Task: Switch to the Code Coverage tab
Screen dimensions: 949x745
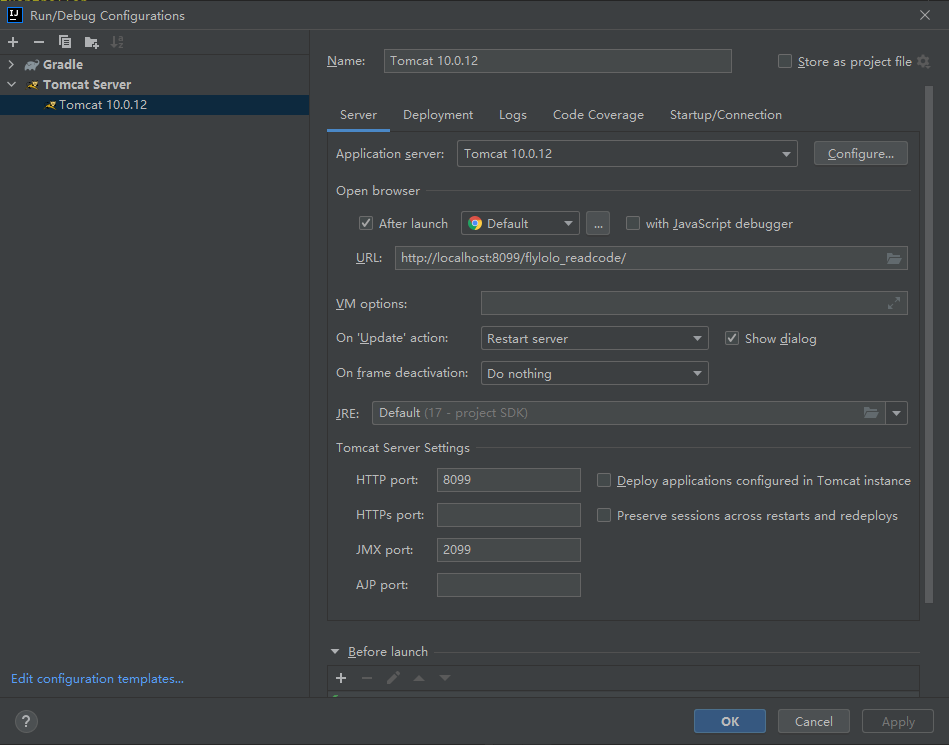Action: [x=598, y=115]
